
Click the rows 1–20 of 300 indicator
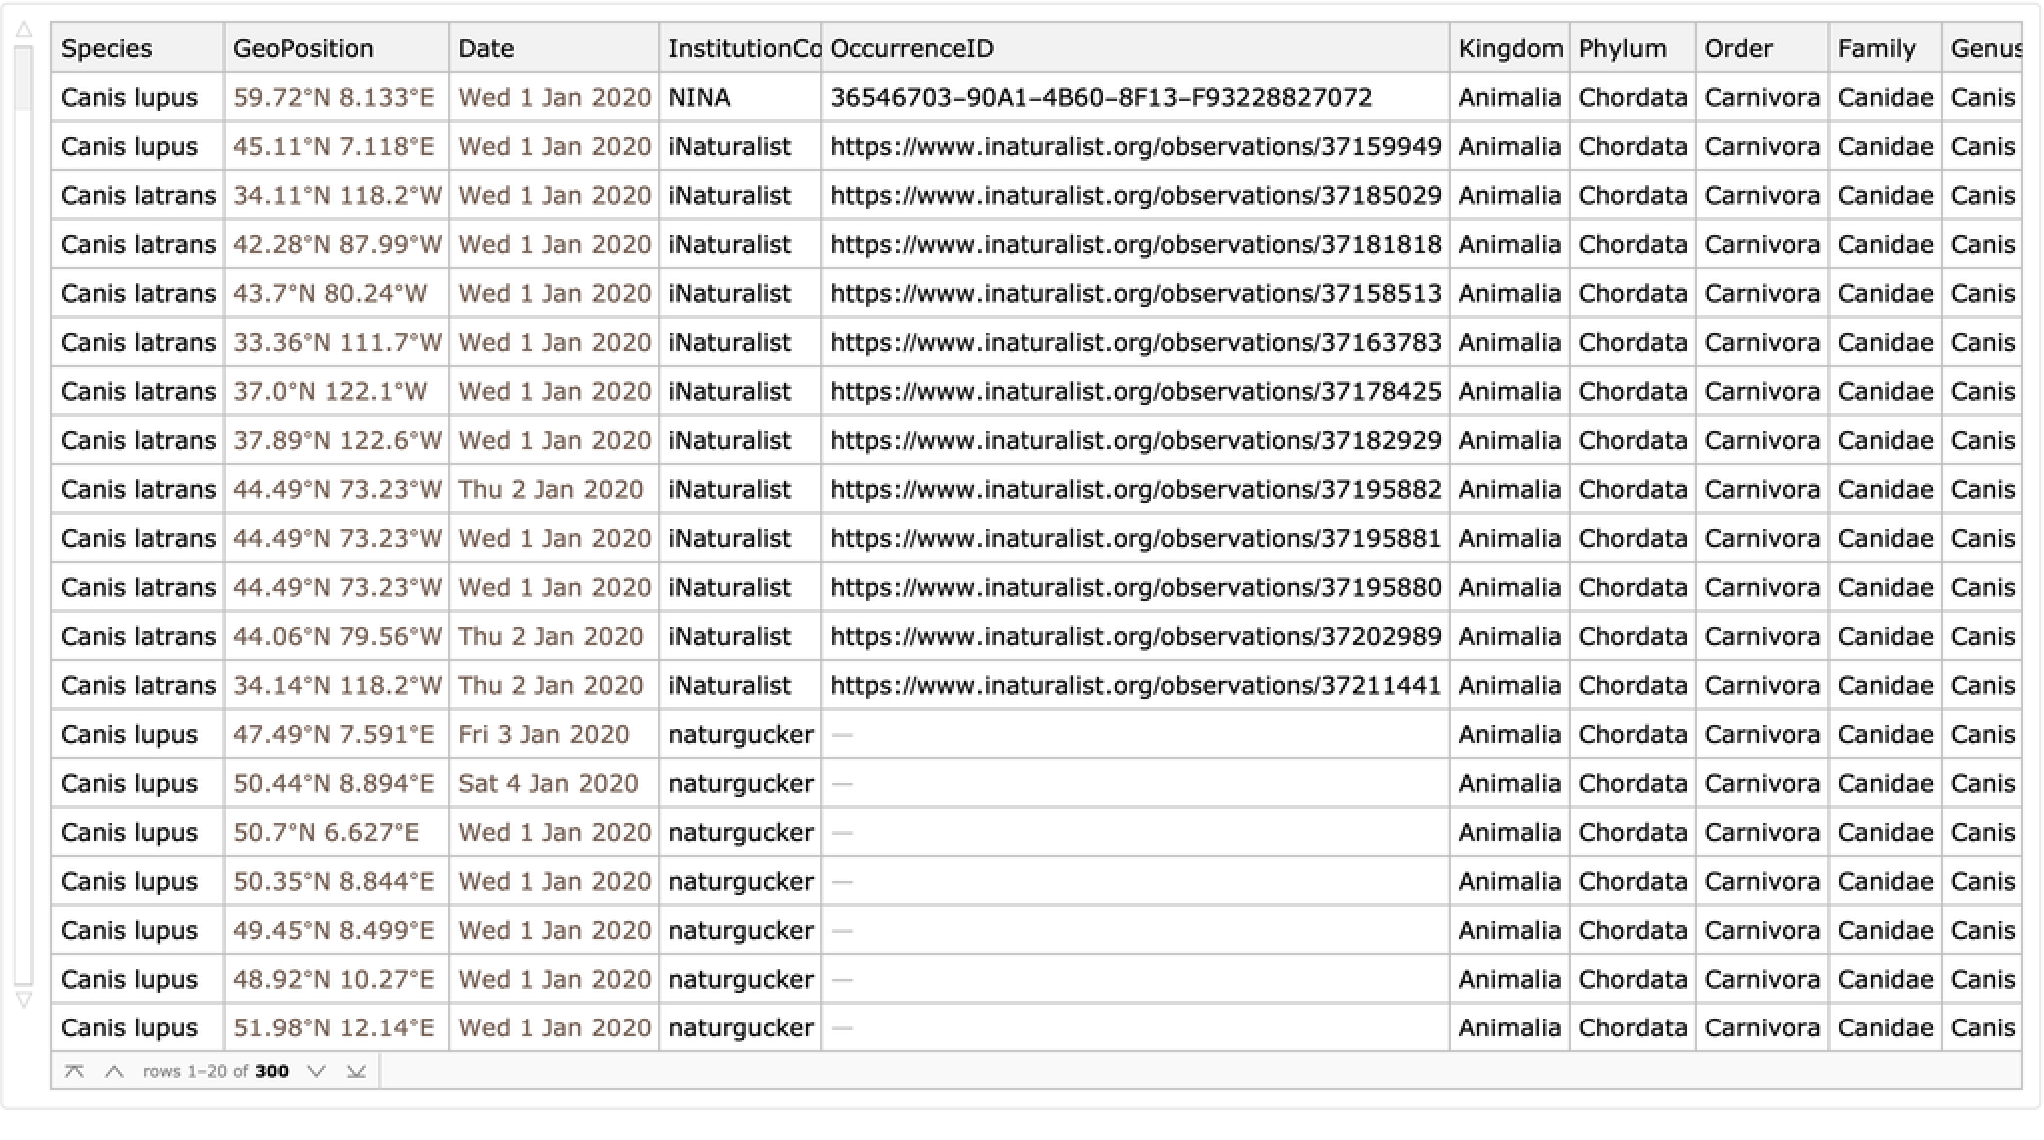click(x=216, y=1071)
